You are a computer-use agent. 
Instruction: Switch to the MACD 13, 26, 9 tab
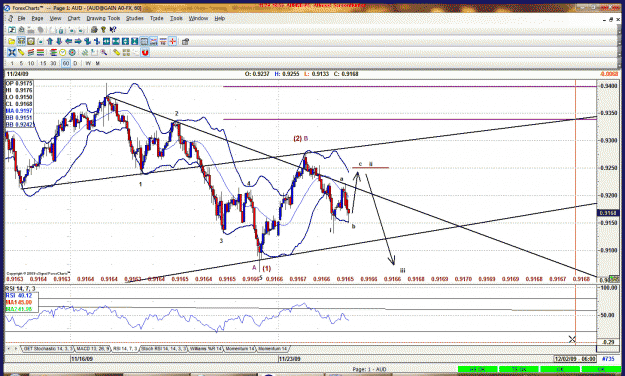click(92, 348)
